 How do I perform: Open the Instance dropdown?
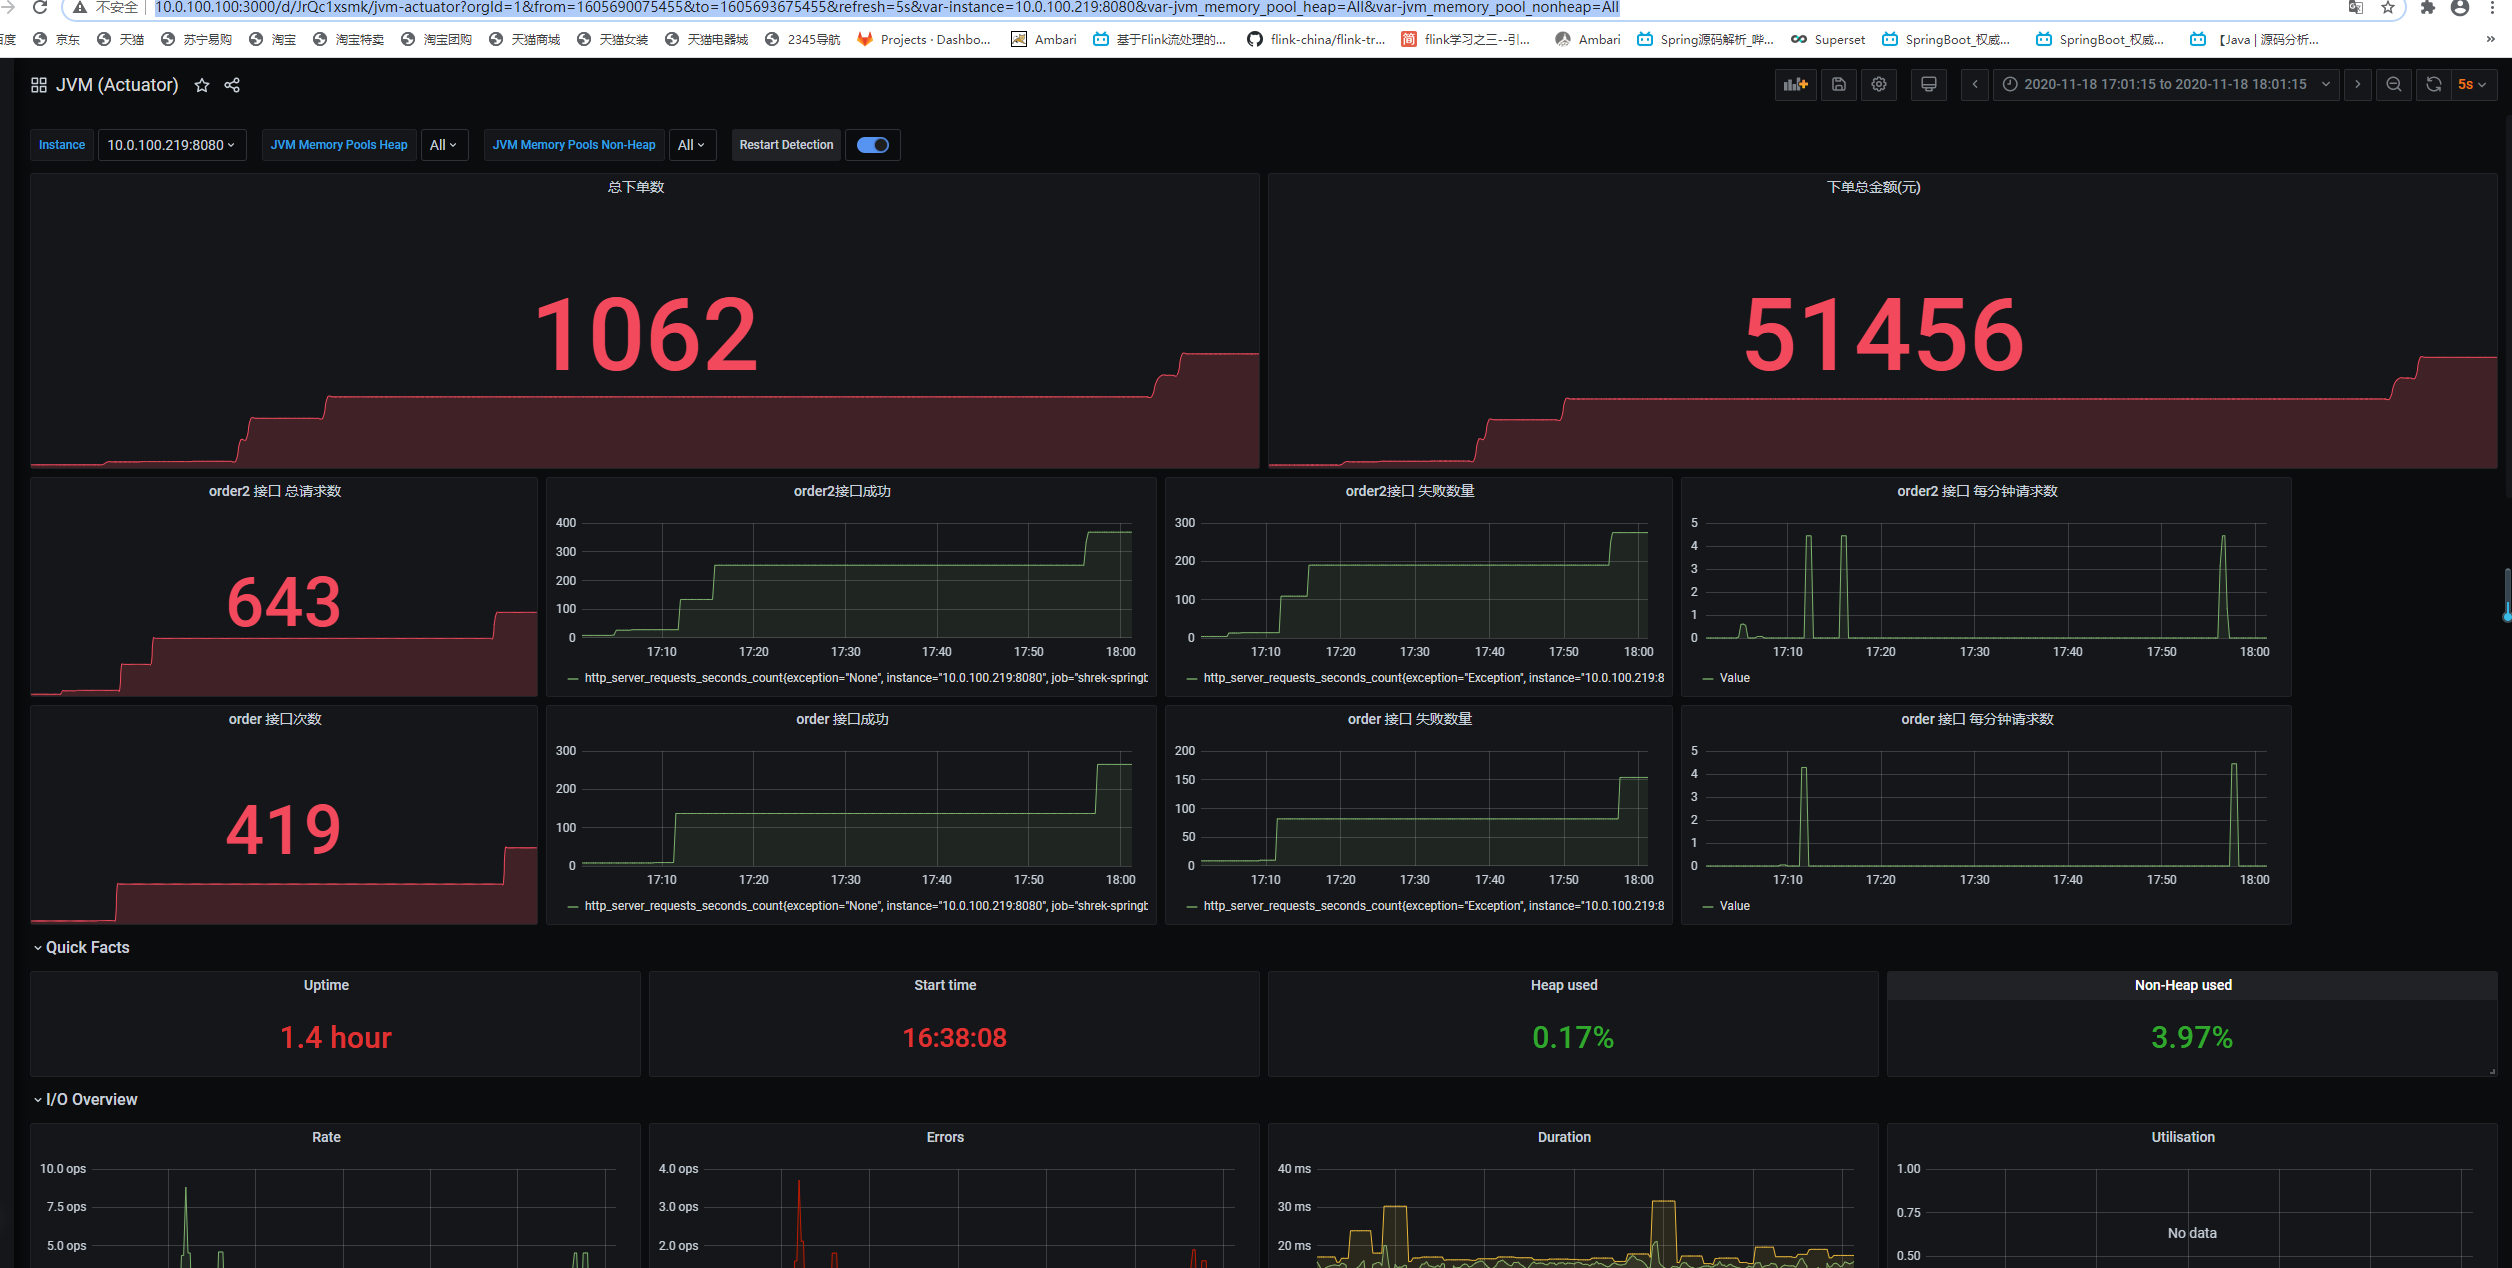click(x=171, y=145)
